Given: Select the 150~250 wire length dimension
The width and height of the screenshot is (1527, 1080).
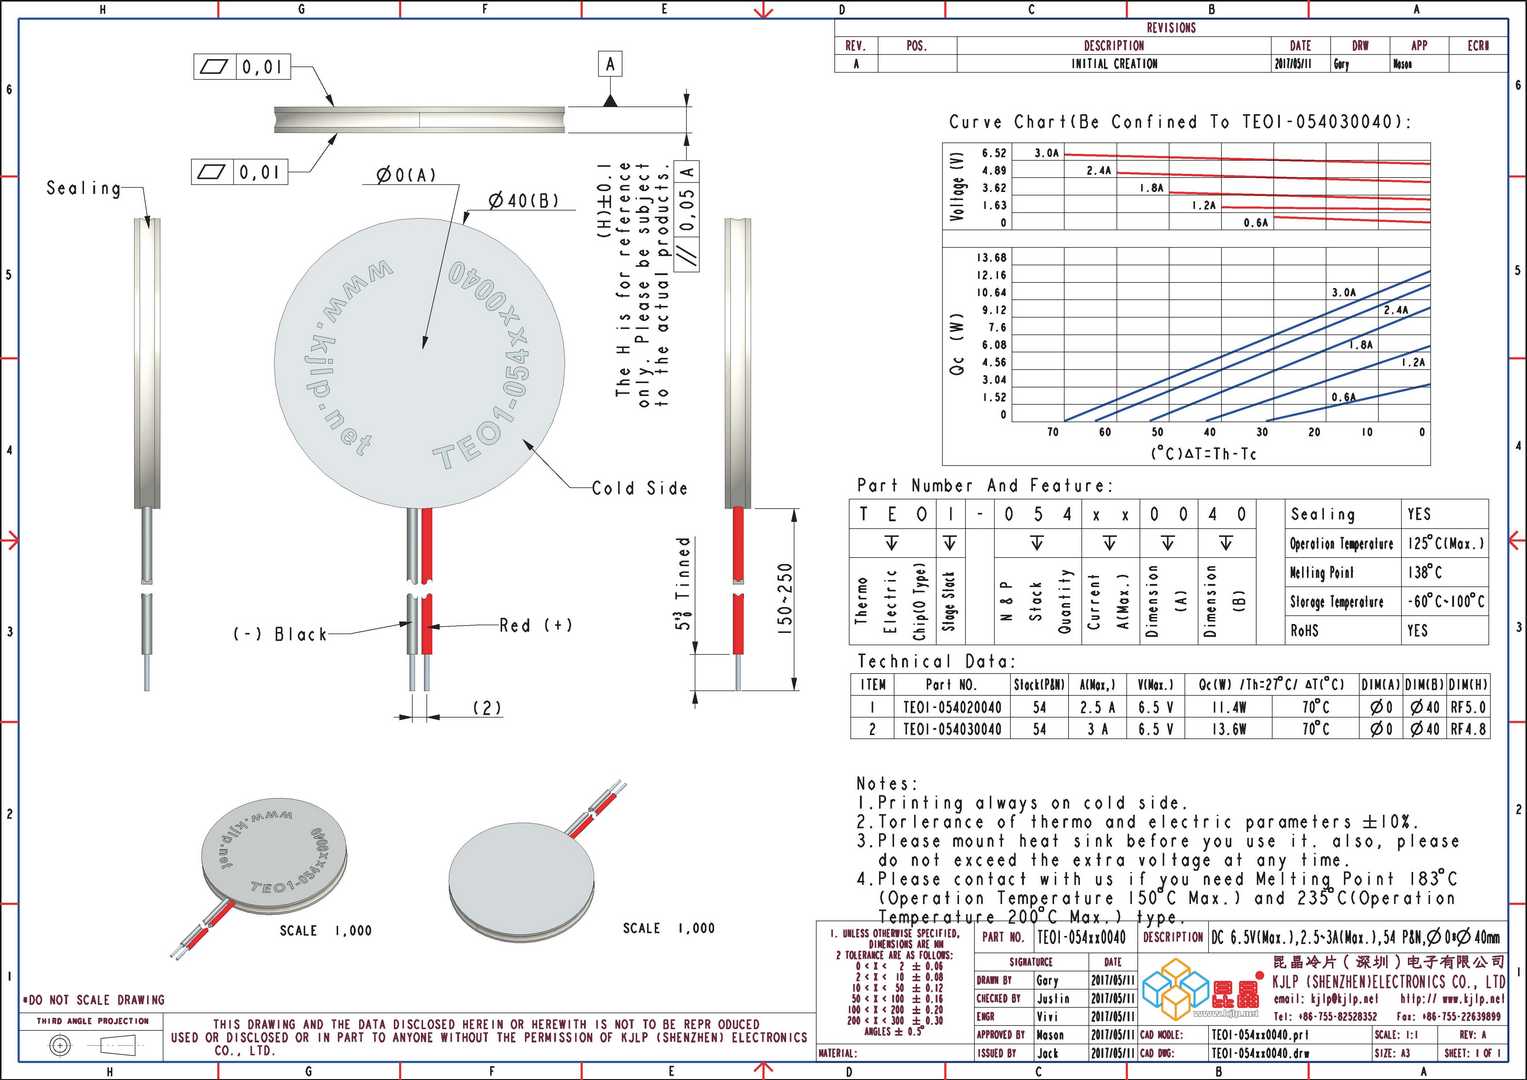Looking at the screenshot, I should (785, 598).
